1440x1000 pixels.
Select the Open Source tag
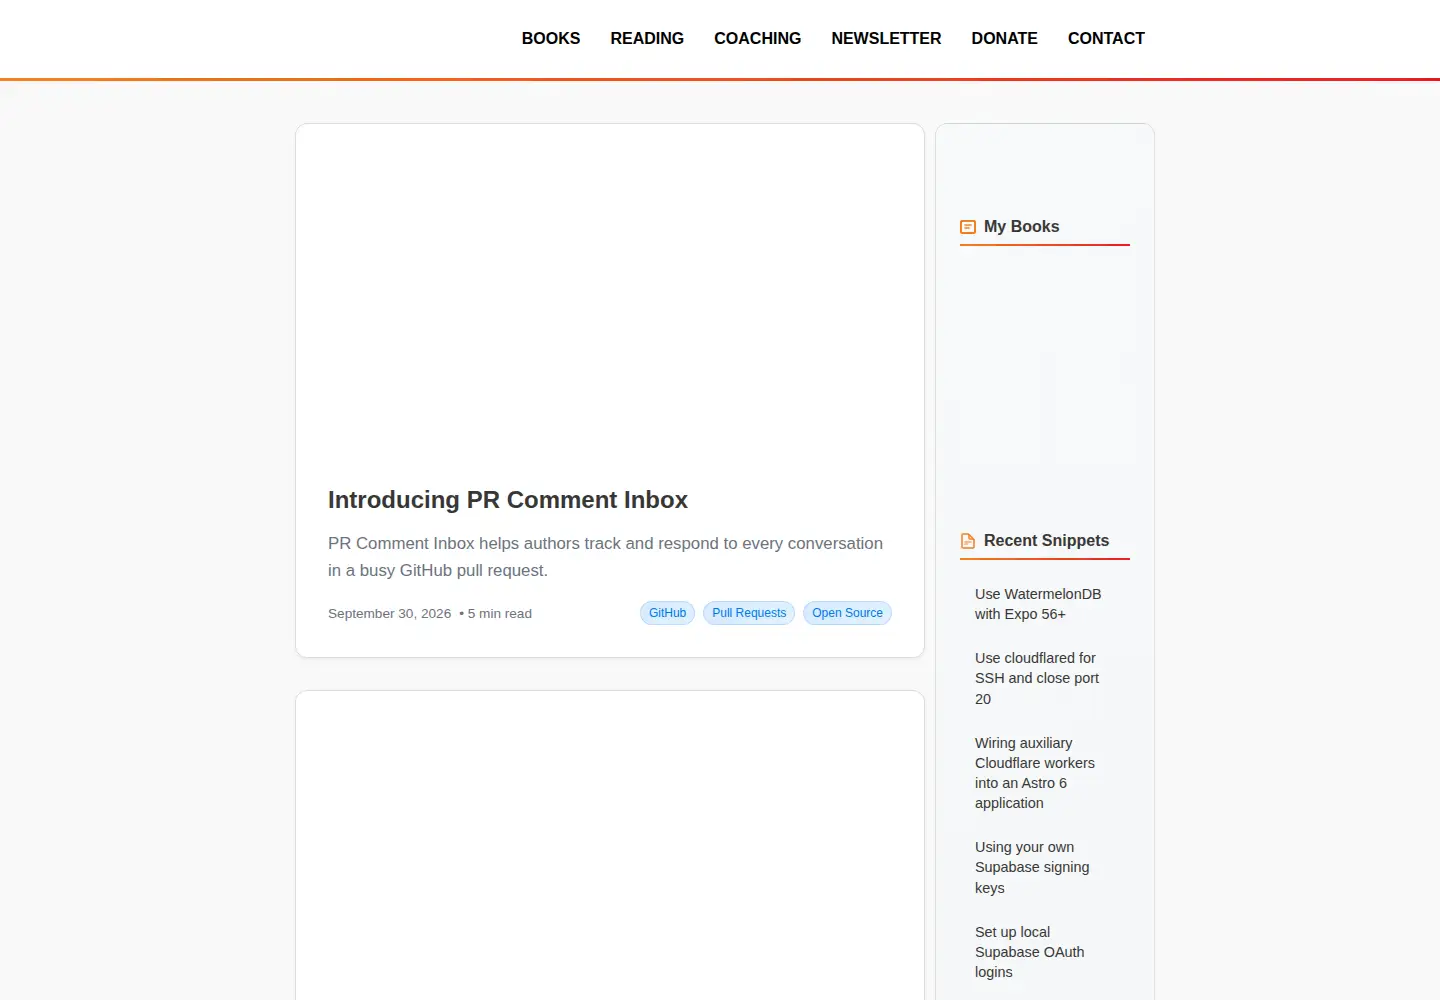847,613
